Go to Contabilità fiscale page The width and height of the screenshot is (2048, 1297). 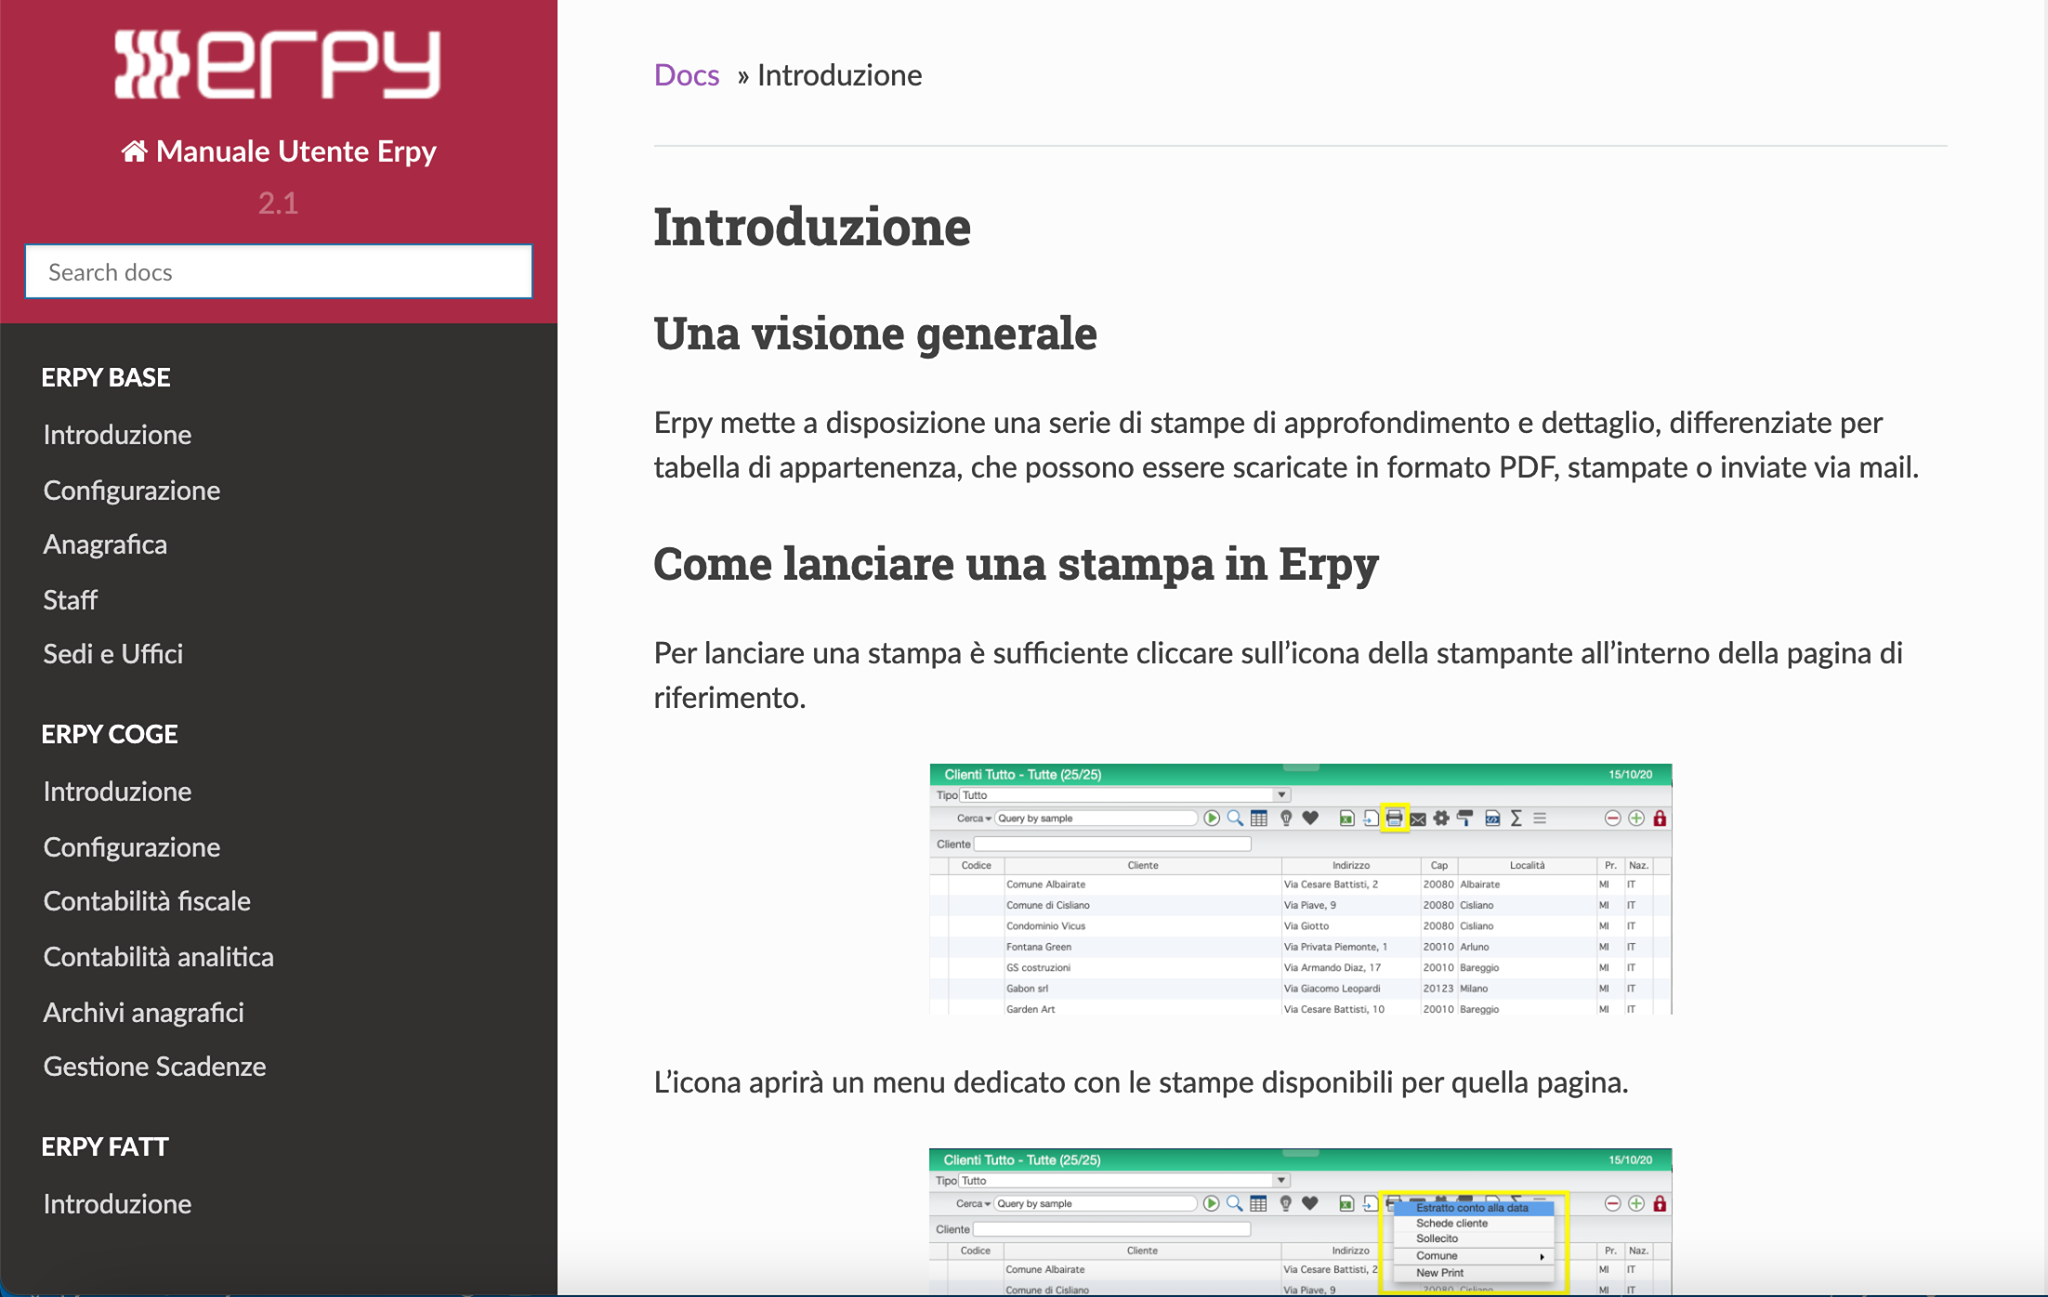click(147, 901)
